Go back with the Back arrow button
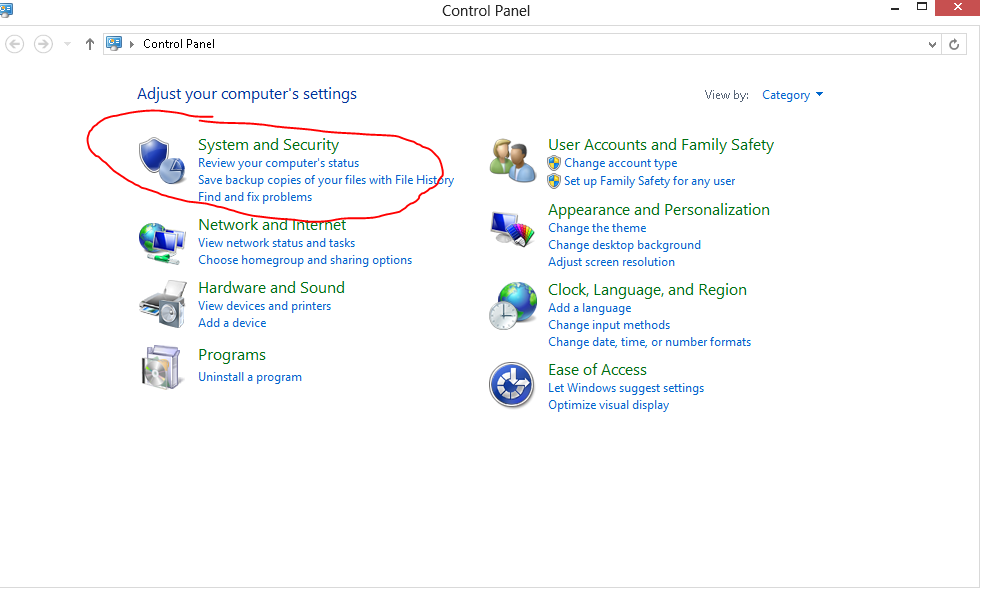This screenshot has width=981, height=590. pyautogui.click(x=15, y=44)
